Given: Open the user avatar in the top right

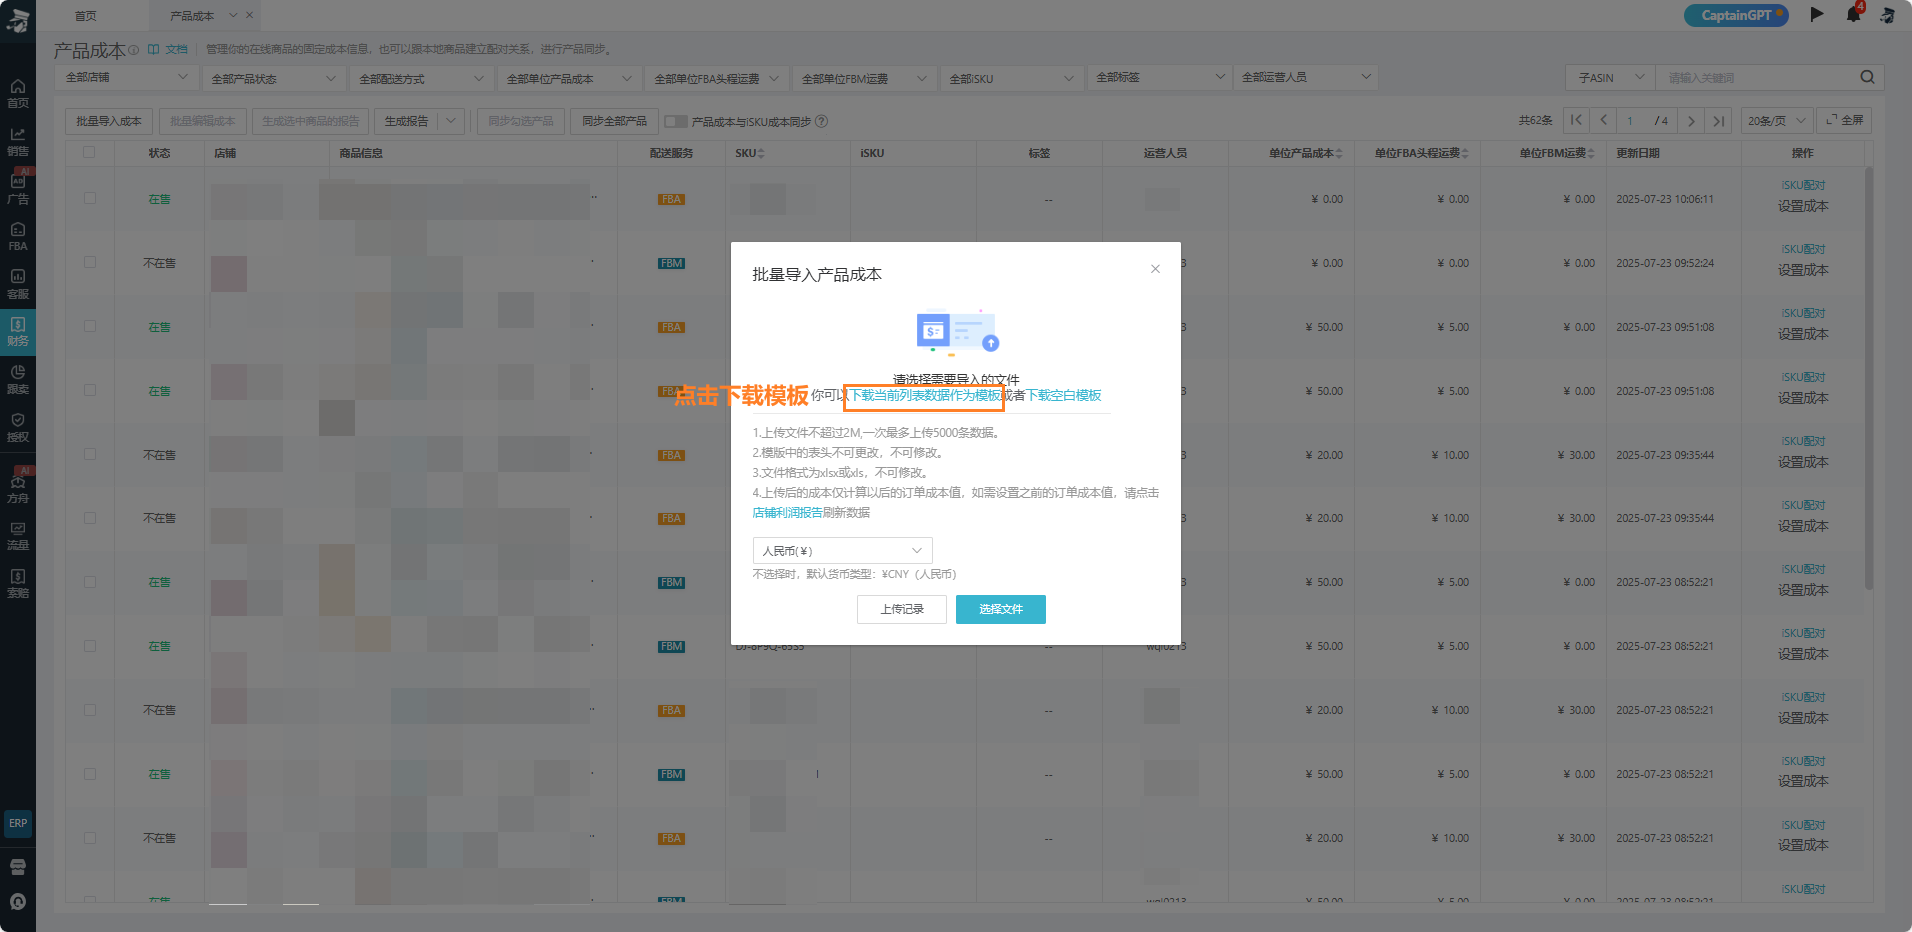Looking at the screenshot, I should (x=1887, y=15).
